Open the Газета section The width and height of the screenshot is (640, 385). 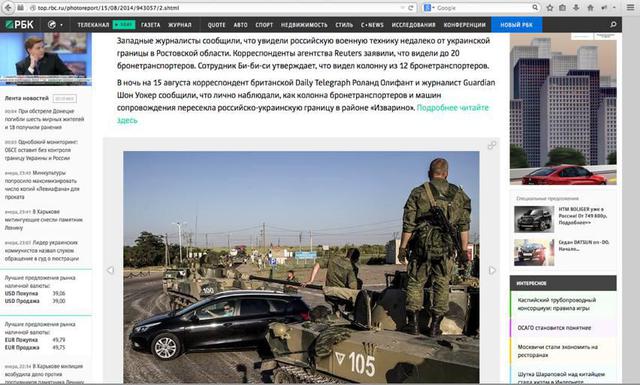[151, 25]
